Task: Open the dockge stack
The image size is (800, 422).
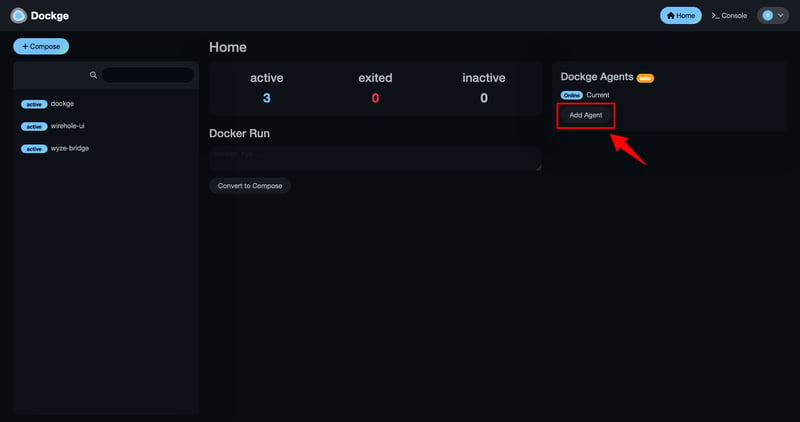Action: pyautogui.click(x=62, y=103)
